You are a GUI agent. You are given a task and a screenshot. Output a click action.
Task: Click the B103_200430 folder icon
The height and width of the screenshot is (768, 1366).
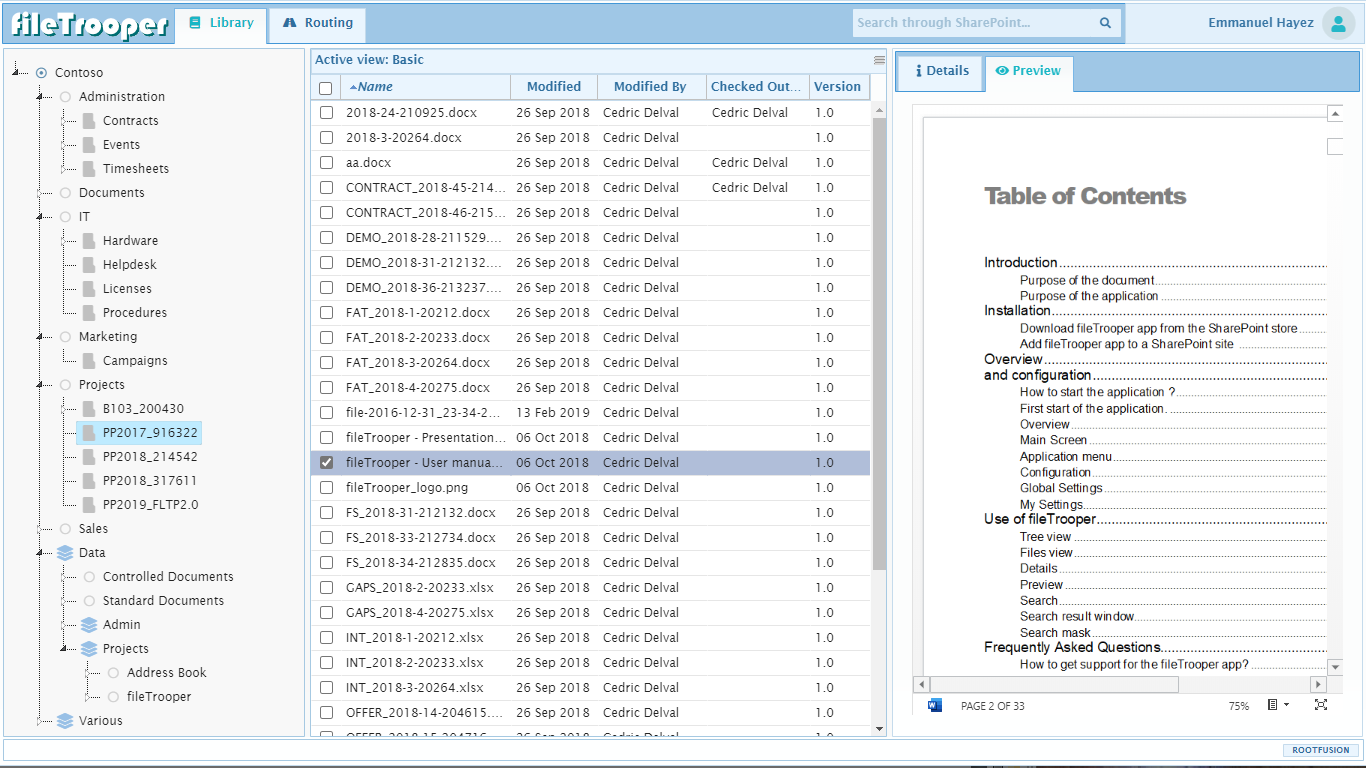click(89, 409)
